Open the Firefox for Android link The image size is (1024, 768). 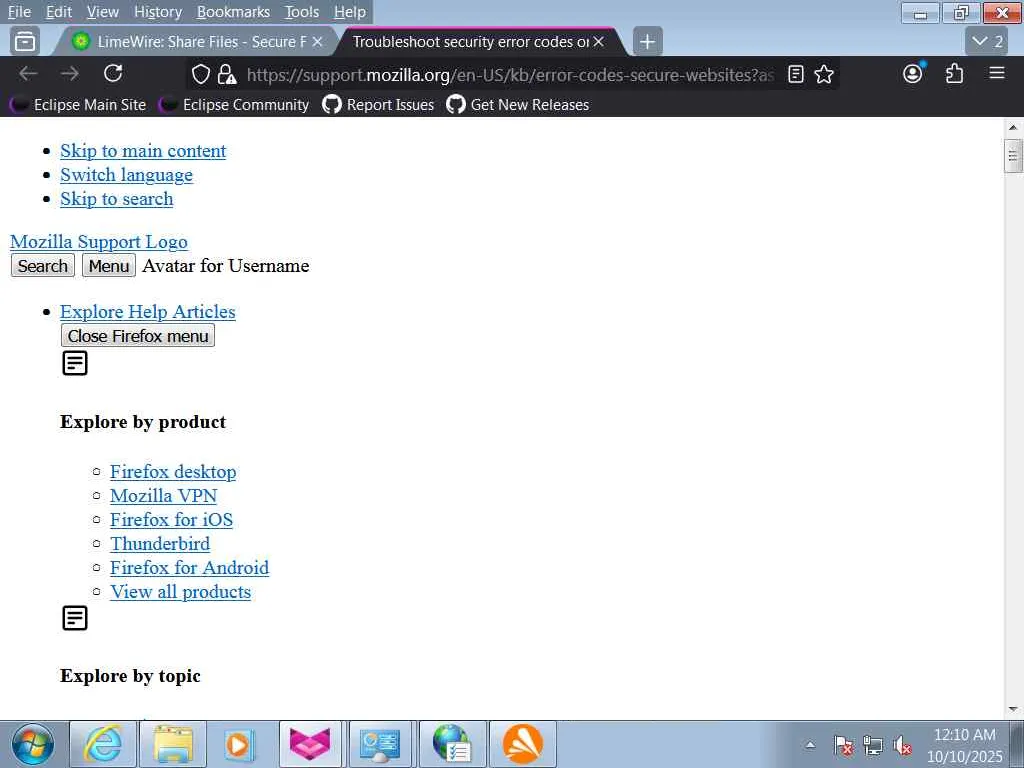(189, 568)
